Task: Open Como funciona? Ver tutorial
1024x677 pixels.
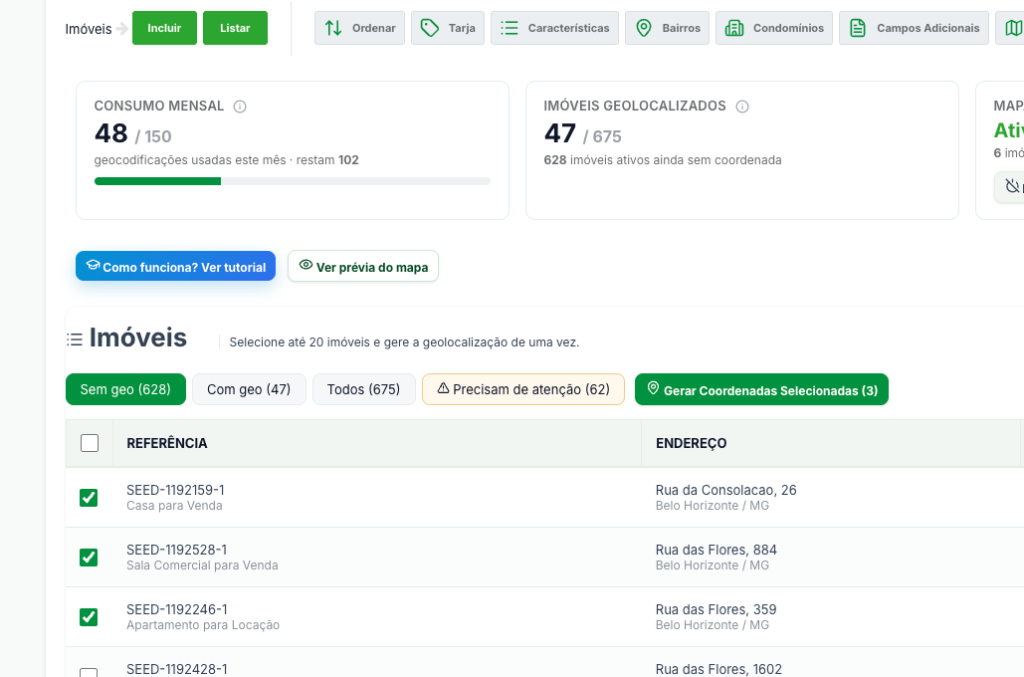Action: 176,266
